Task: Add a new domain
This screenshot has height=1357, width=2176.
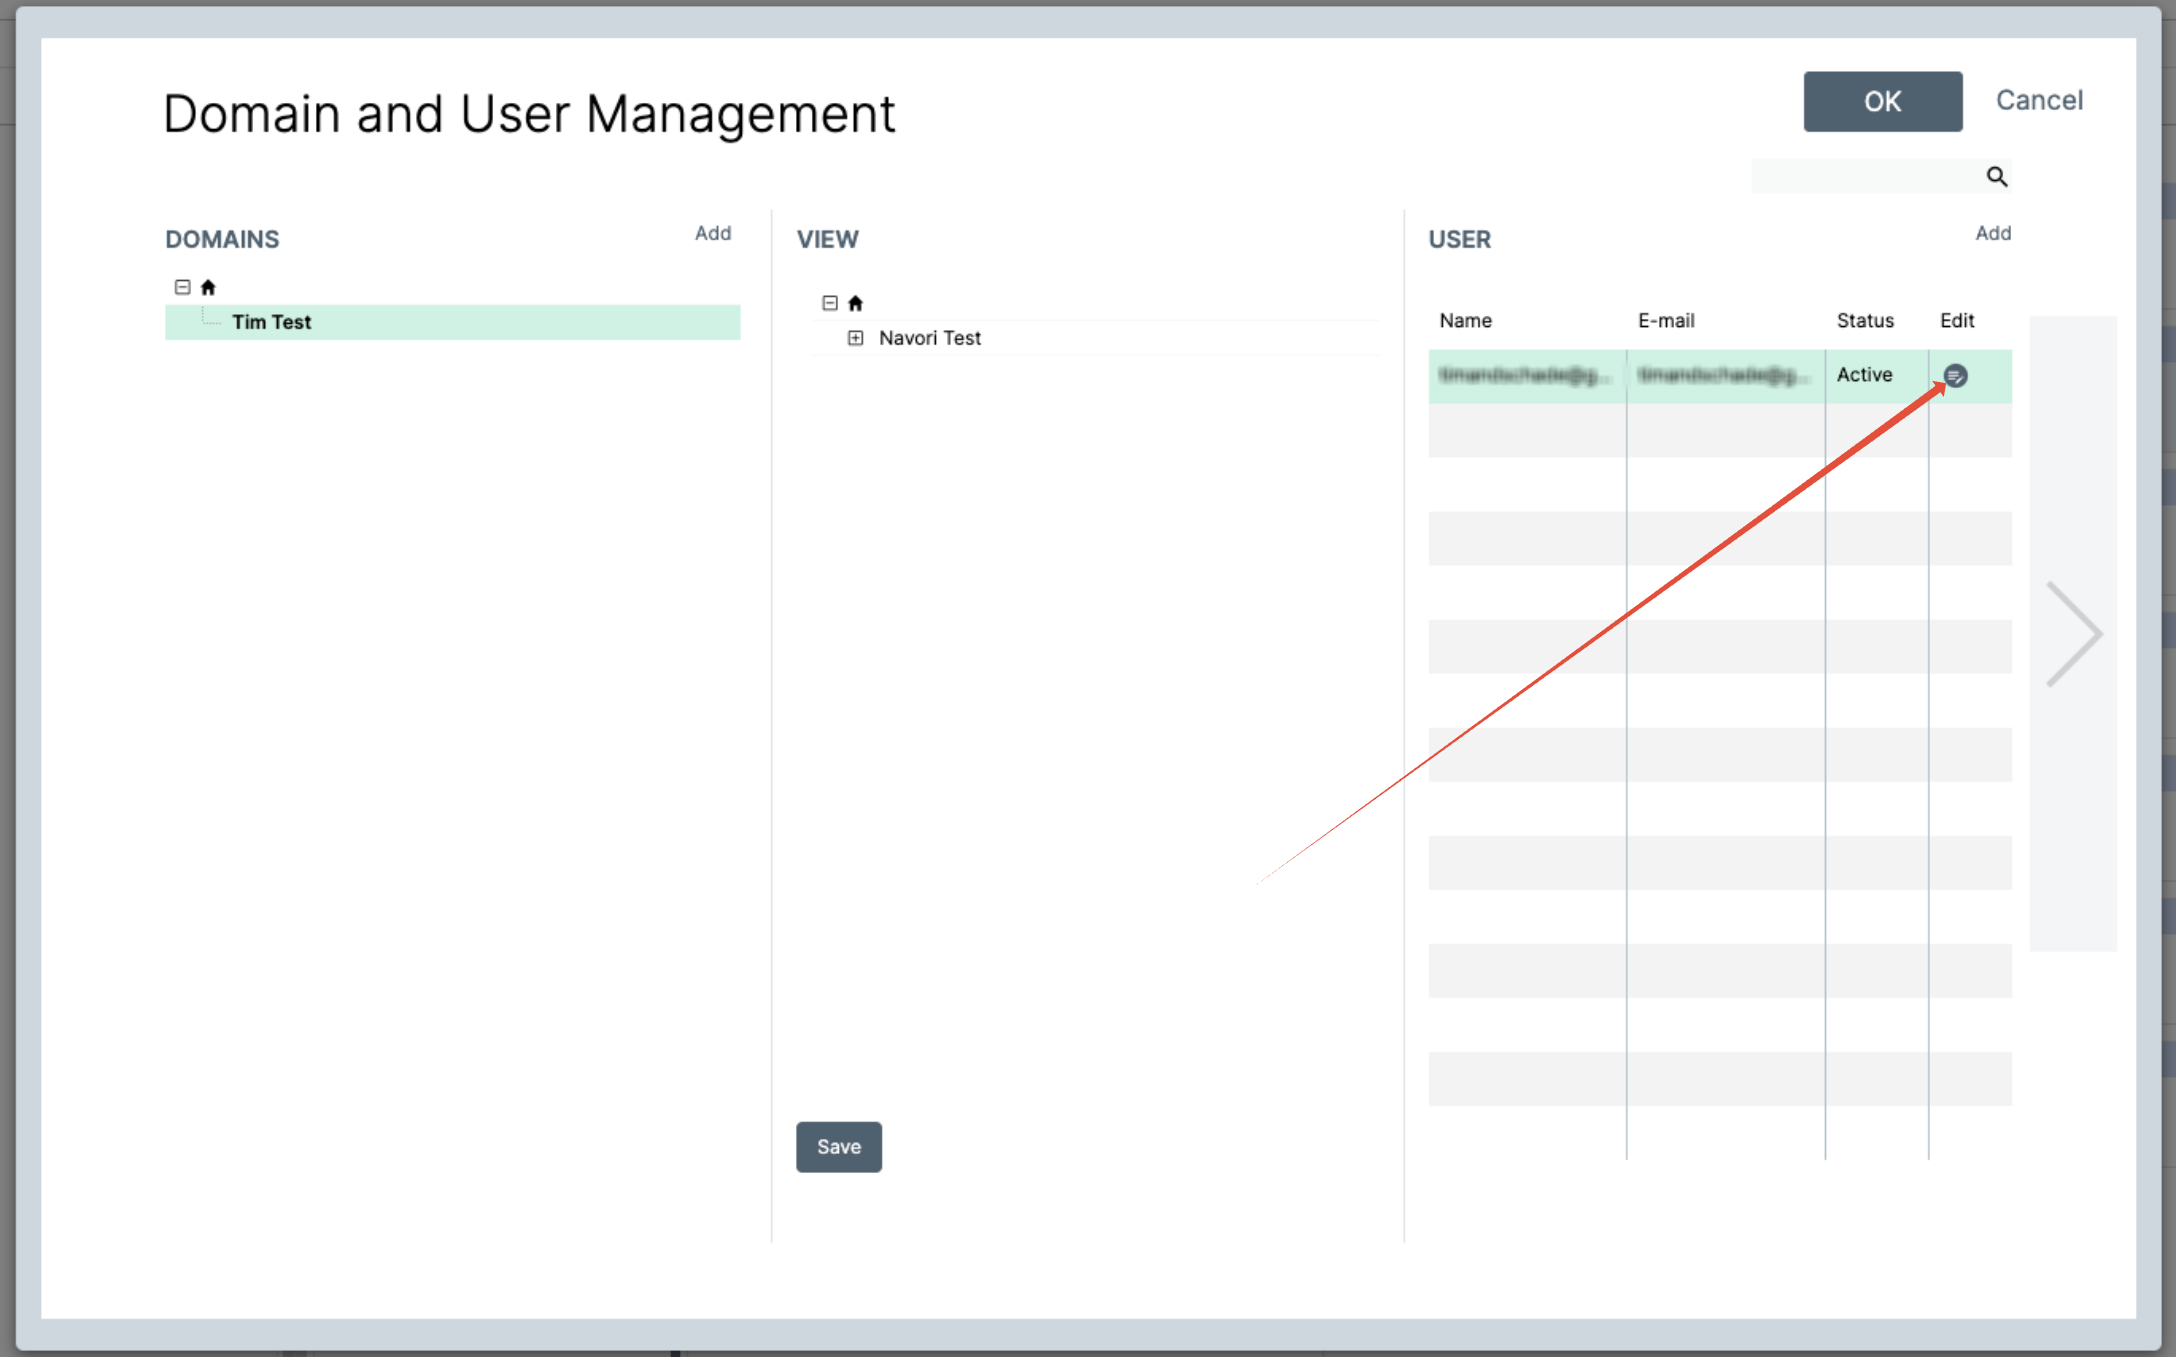Action: (713, 233)
